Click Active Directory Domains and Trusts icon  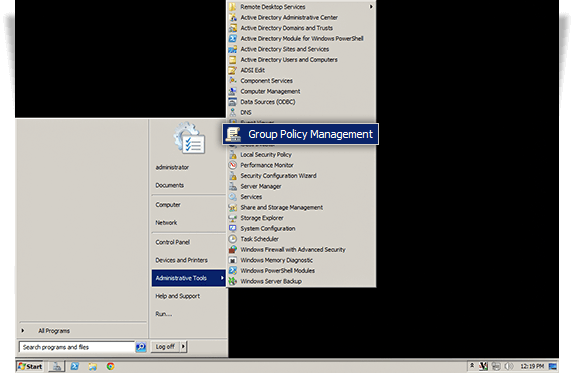click(232, 28)
